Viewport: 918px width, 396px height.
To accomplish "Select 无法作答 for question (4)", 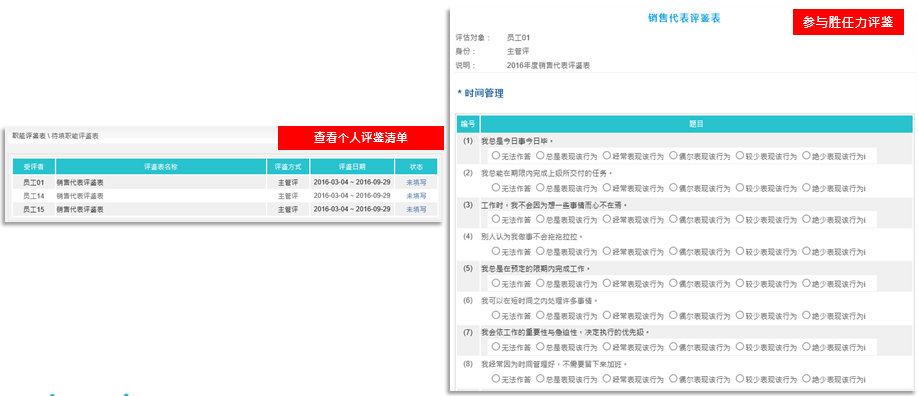I will (x=496, y=251).
